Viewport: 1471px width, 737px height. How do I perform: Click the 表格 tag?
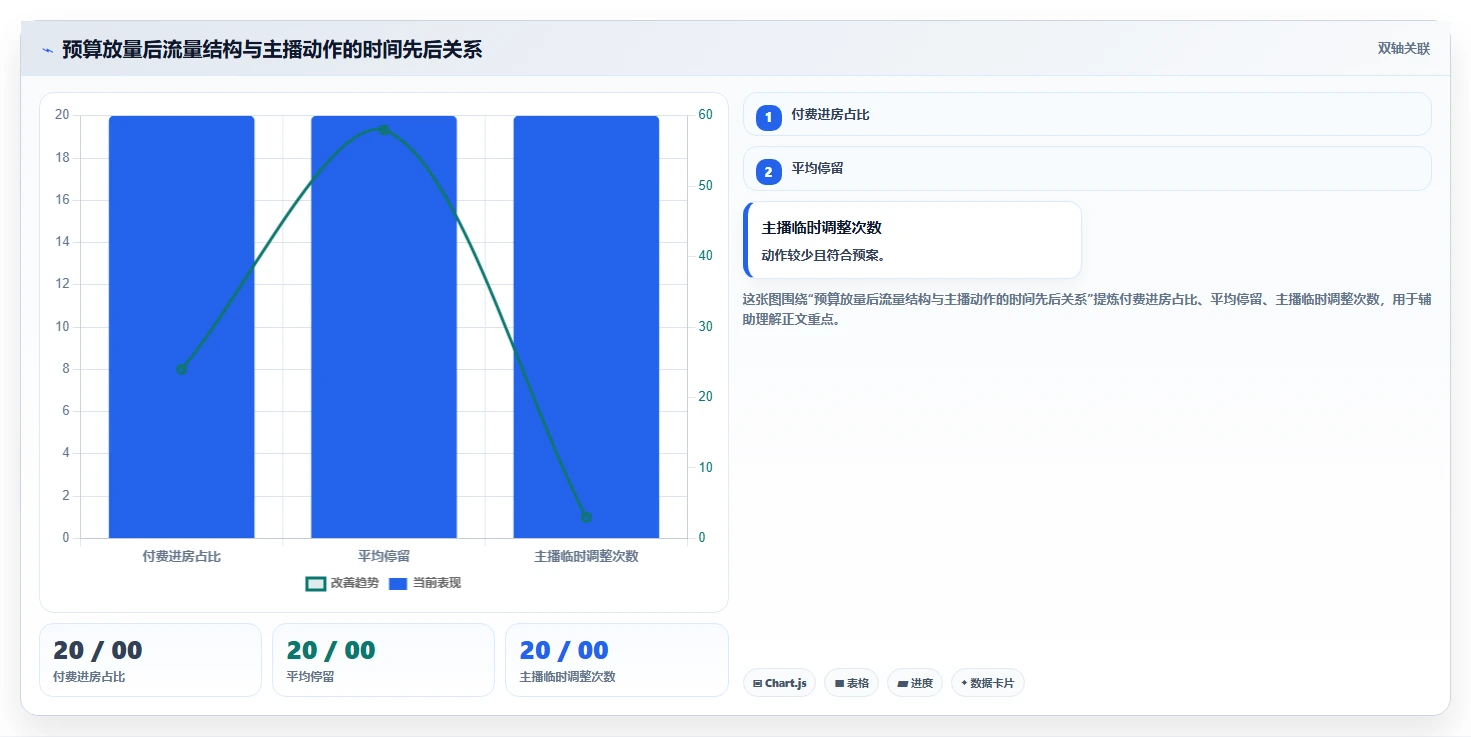(x=852, y=683)
